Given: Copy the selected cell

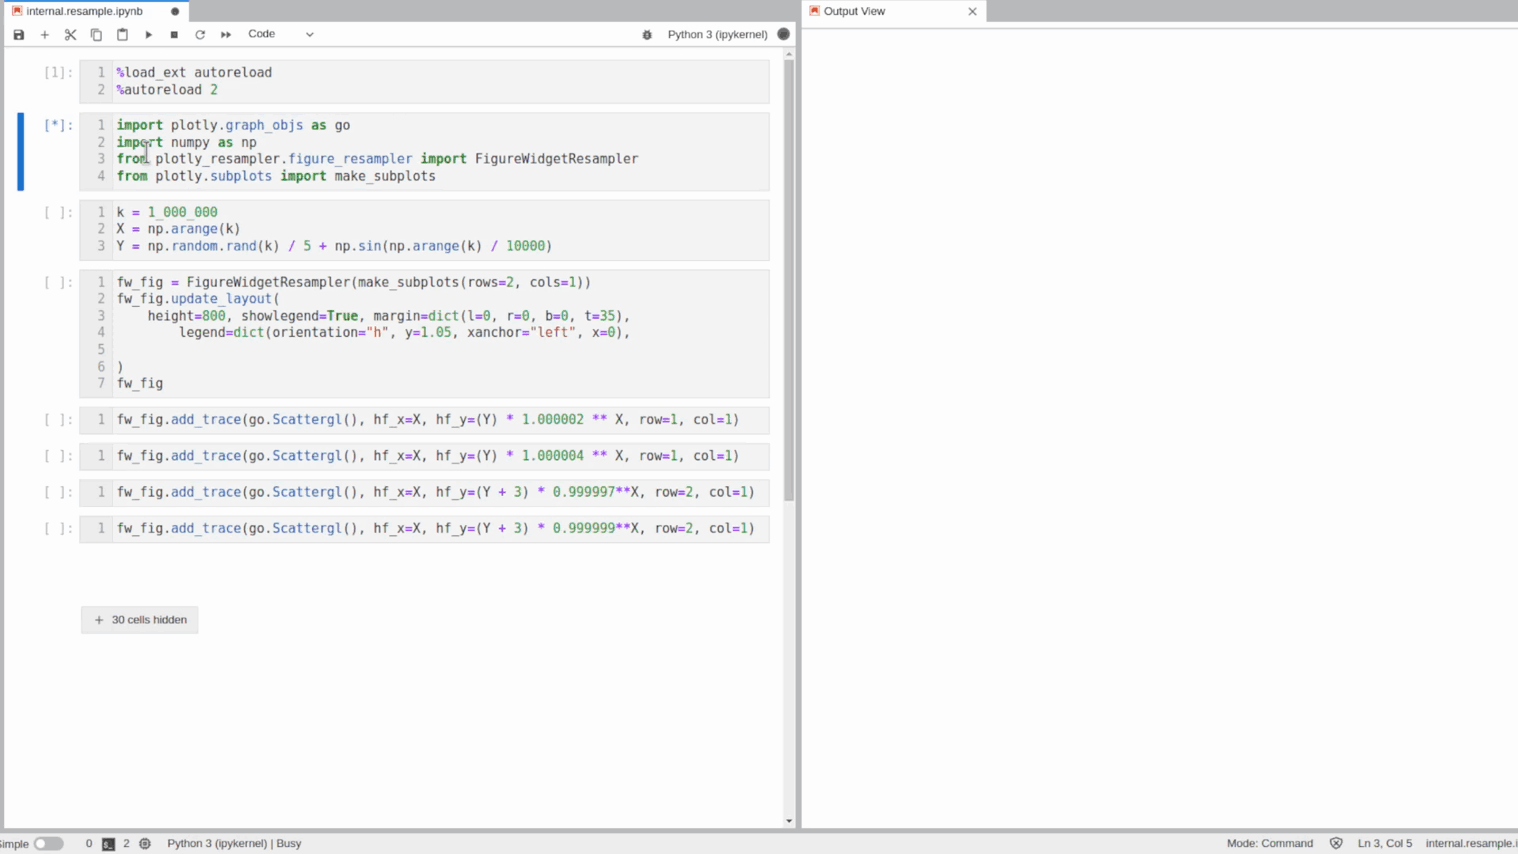Looking at the screenshot, I should (x=96, y=34).
